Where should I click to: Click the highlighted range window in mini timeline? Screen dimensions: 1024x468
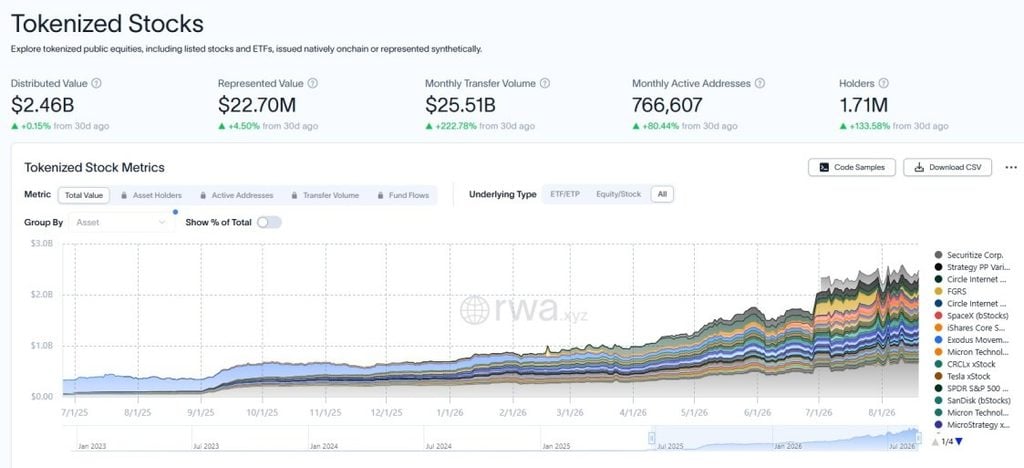[784, 439]
